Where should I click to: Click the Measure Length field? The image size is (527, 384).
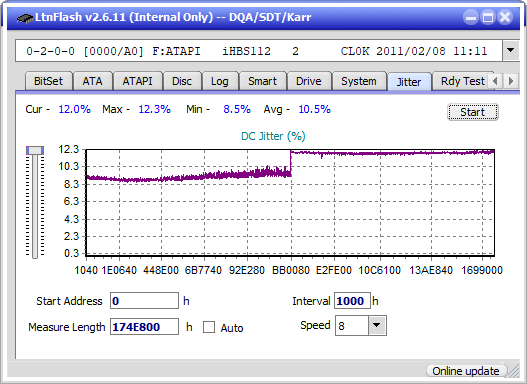pos(145,327)
